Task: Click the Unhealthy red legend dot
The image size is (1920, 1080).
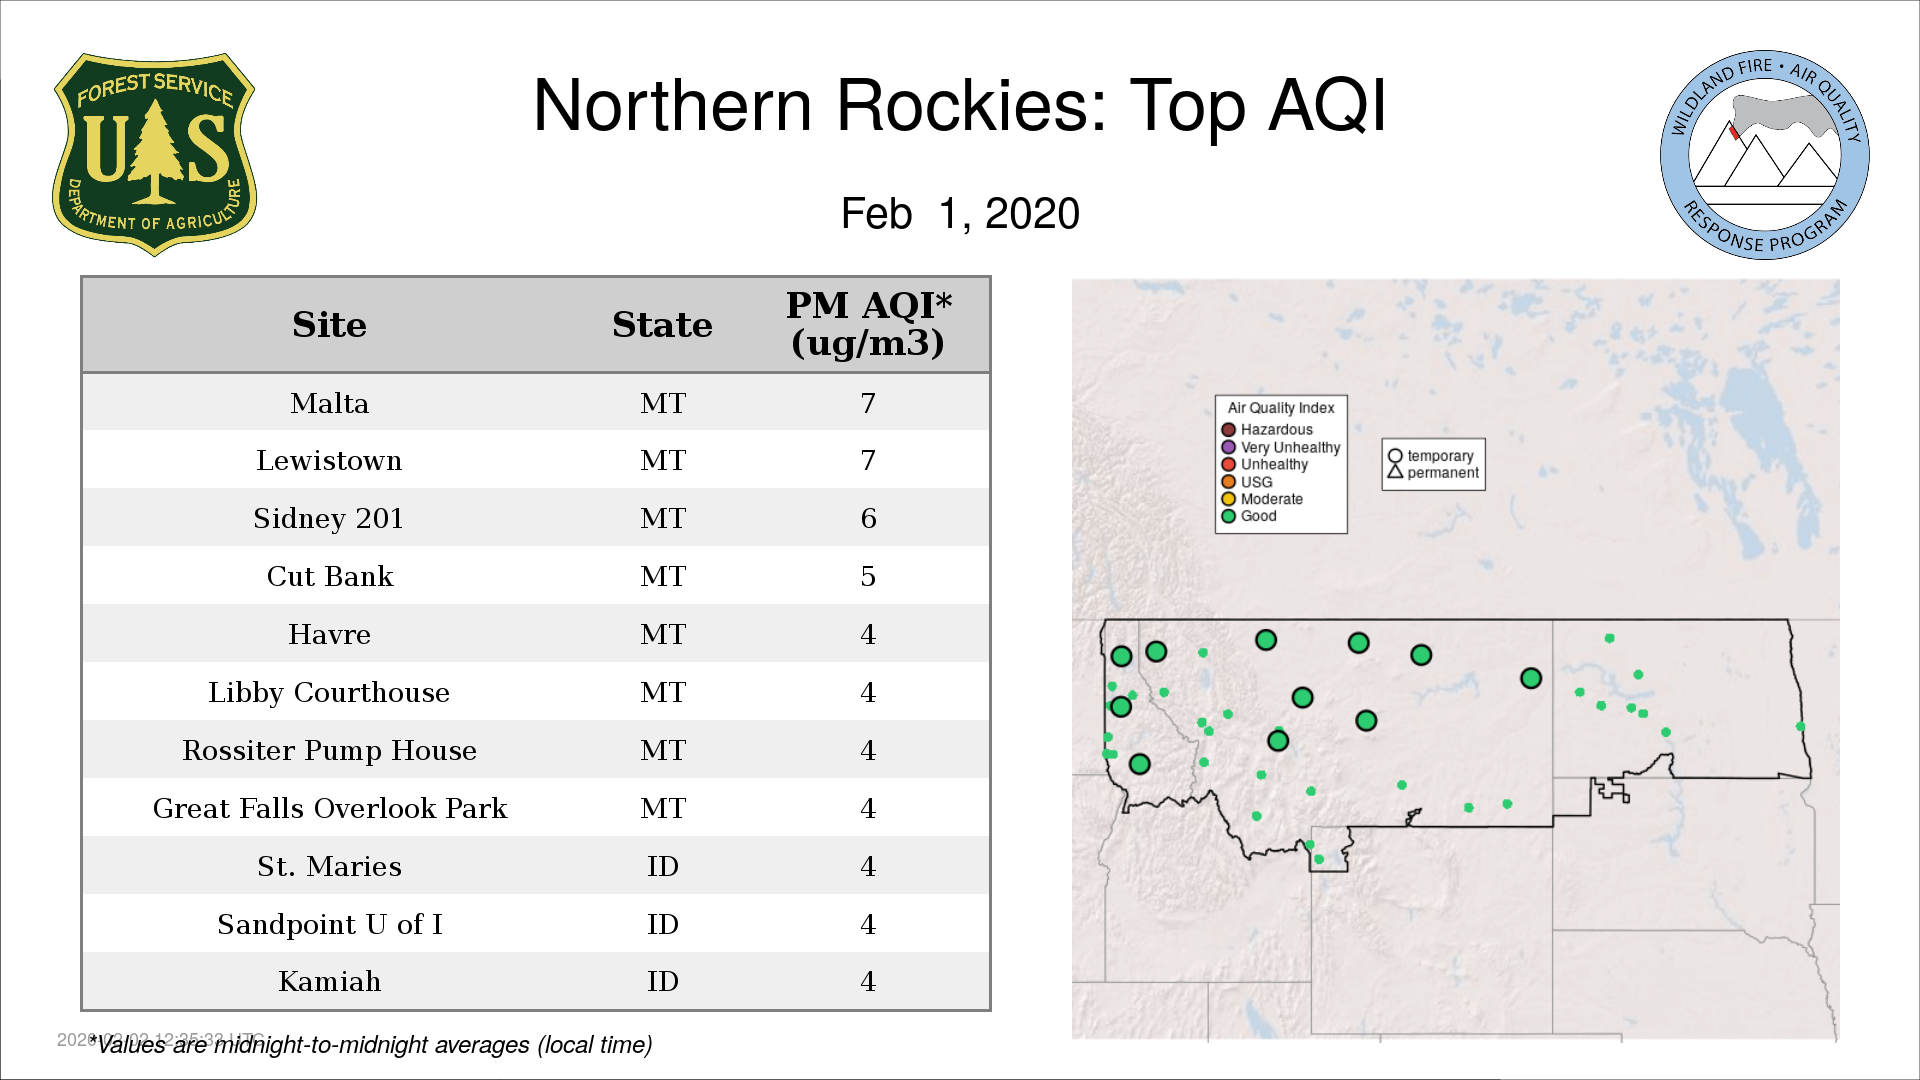Action: [1229, 464]
